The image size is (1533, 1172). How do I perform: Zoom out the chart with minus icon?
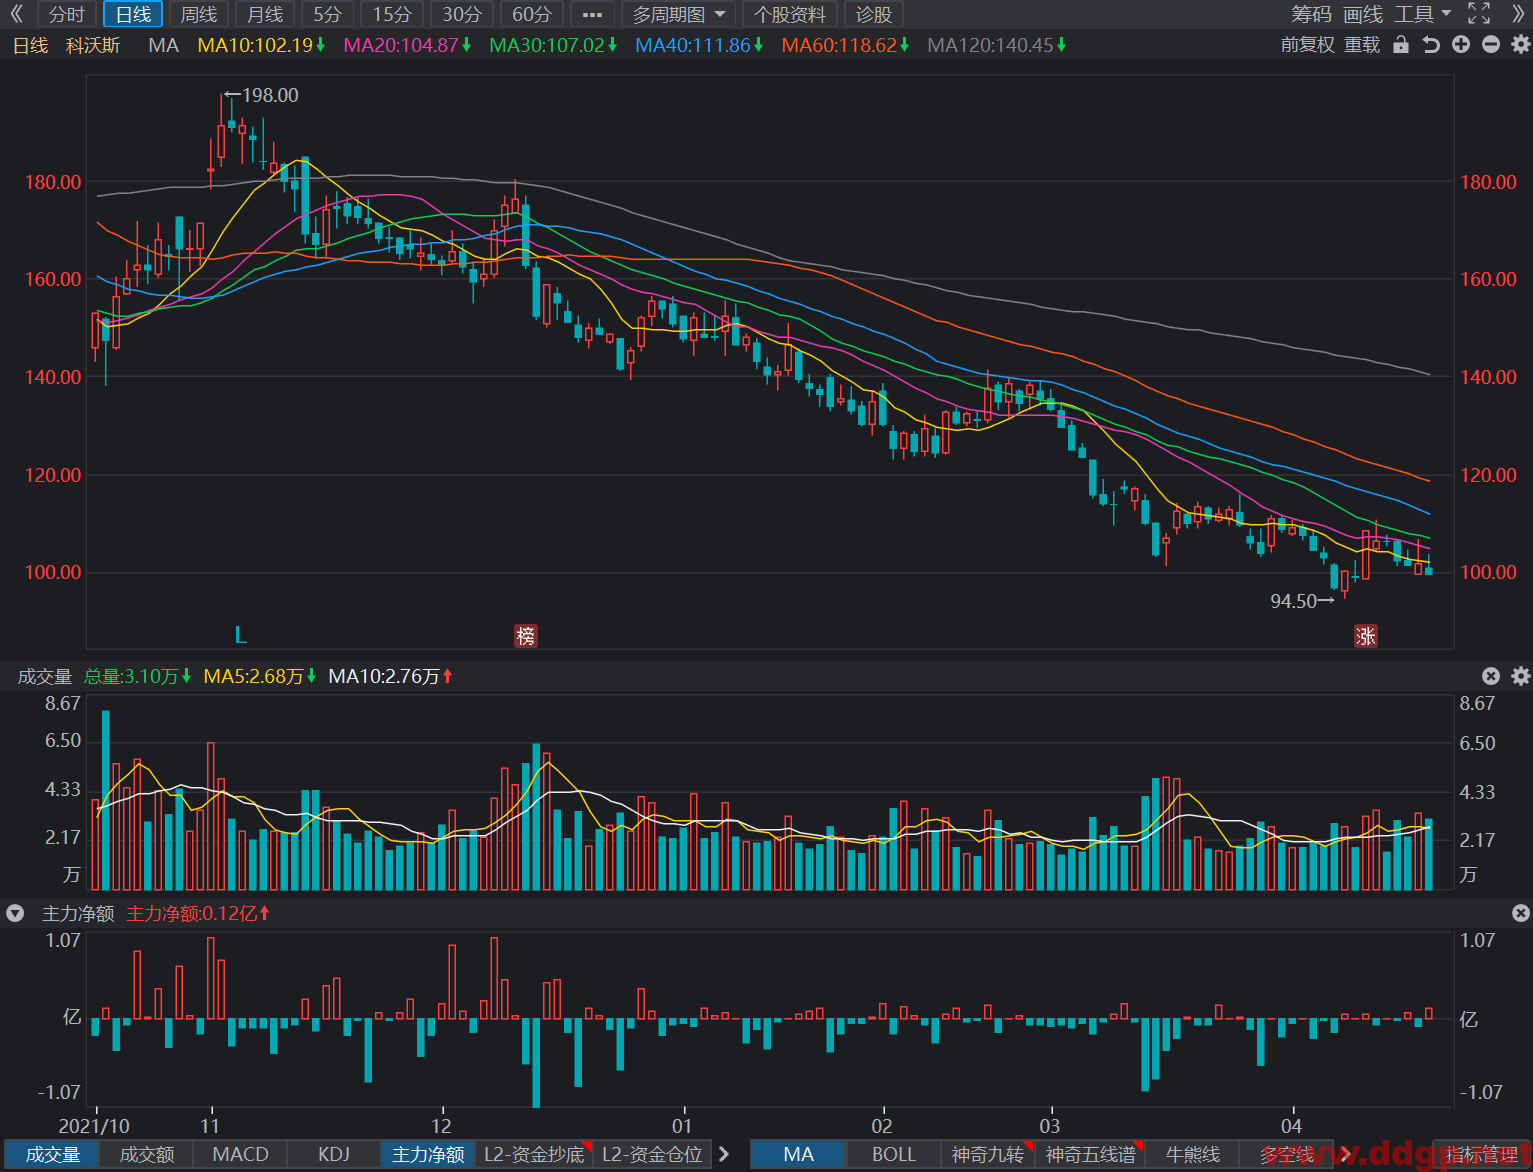(1491, 45)
